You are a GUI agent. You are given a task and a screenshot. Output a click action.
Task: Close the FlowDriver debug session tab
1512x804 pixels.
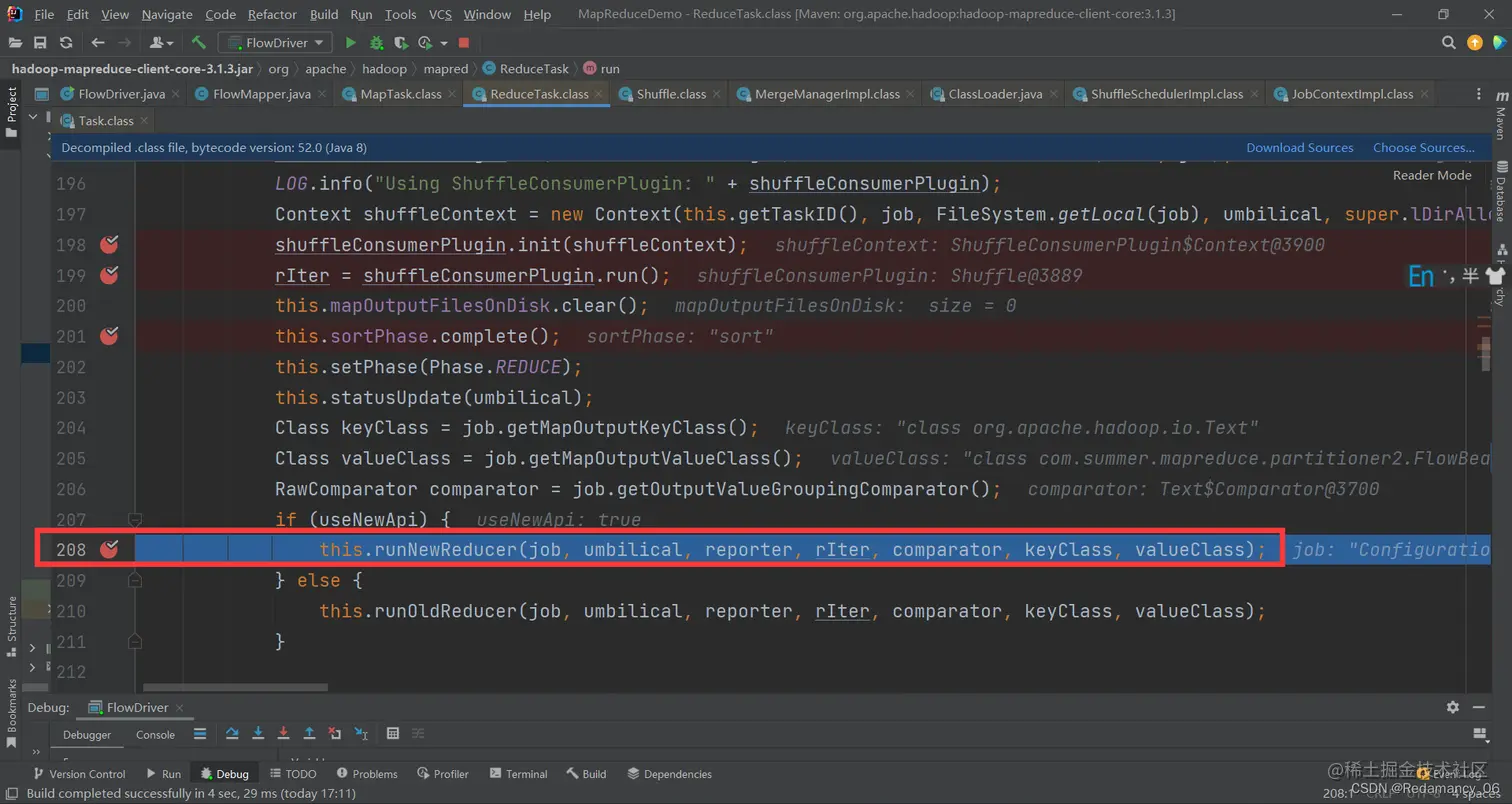(x=180, y=708)
